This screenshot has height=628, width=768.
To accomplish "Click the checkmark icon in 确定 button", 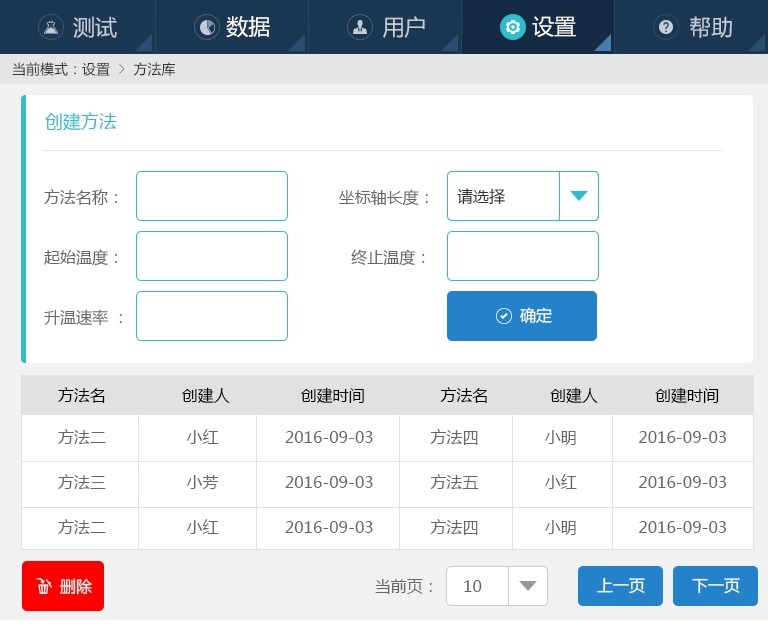I will click(x=504, y=316).
